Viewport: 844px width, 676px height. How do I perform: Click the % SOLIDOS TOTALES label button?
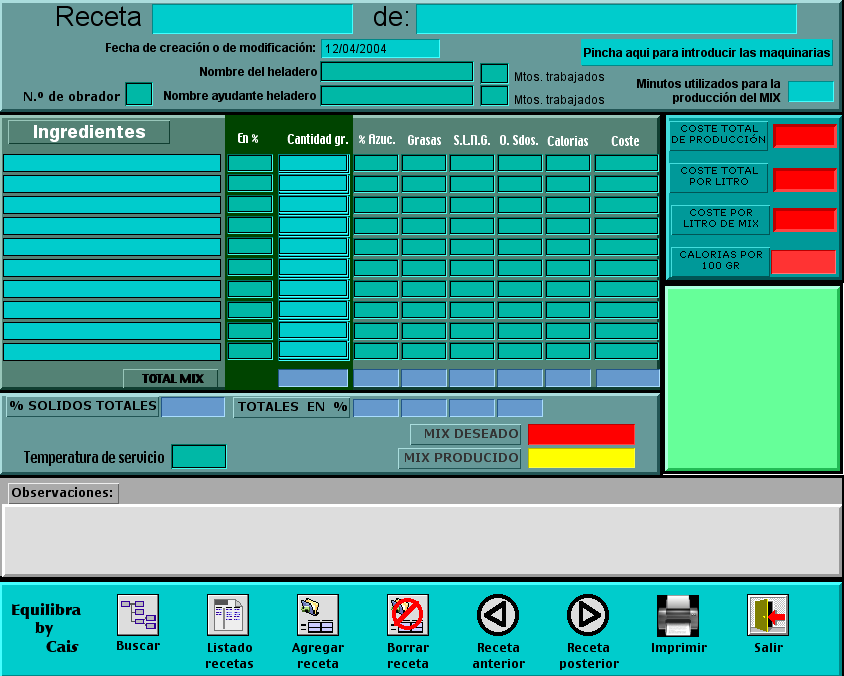[x=83, y=406]
